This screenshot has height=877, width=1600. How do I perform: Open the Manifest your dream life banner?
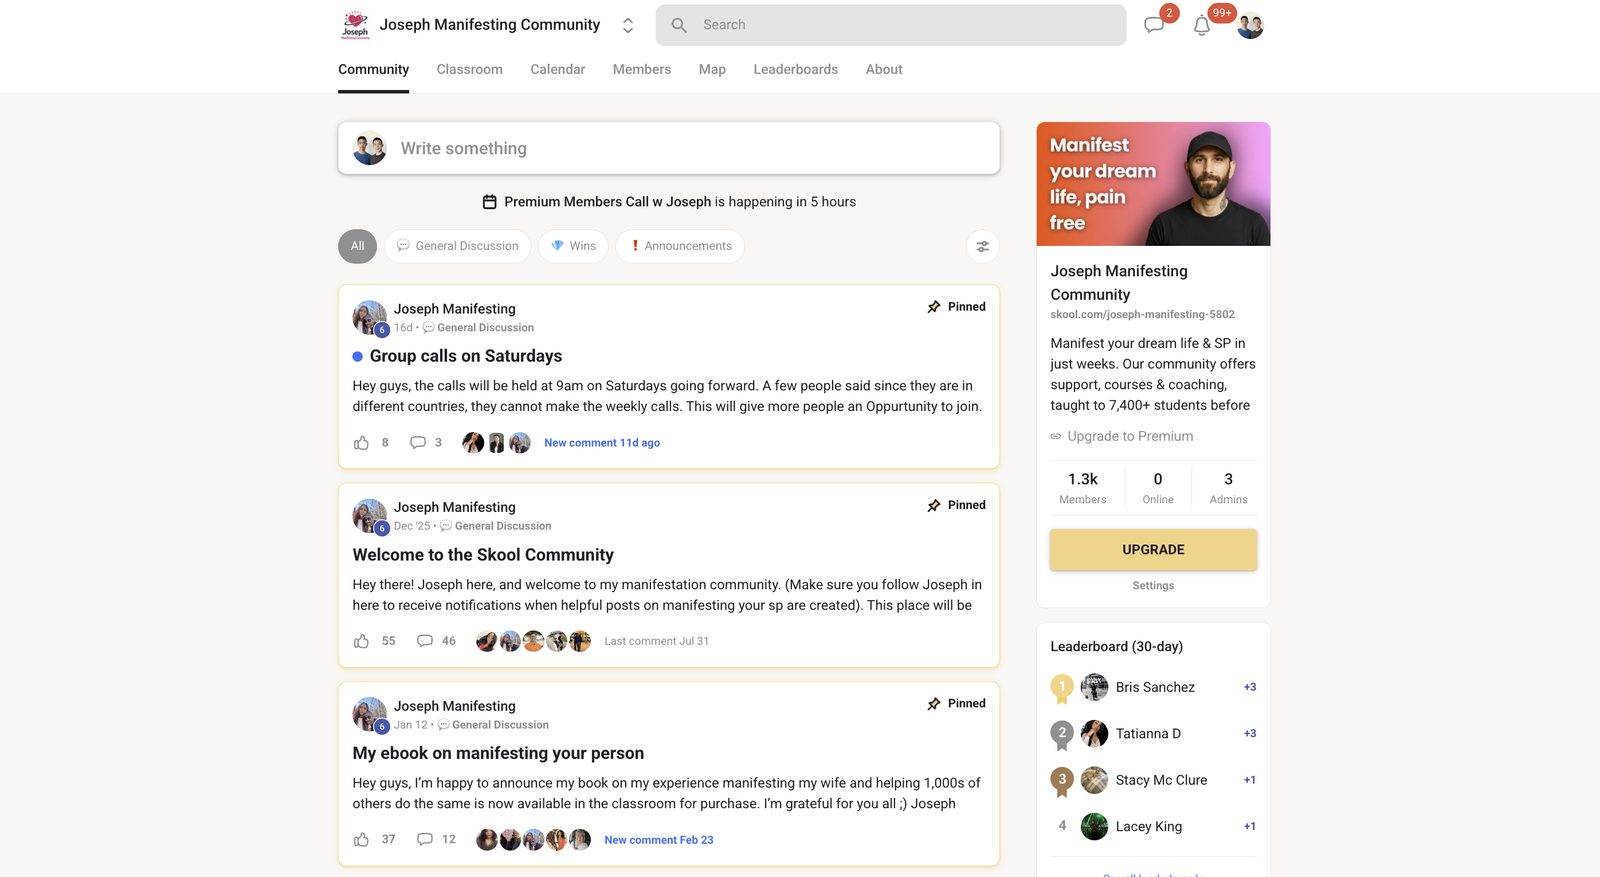click(x=1153, y=184)
